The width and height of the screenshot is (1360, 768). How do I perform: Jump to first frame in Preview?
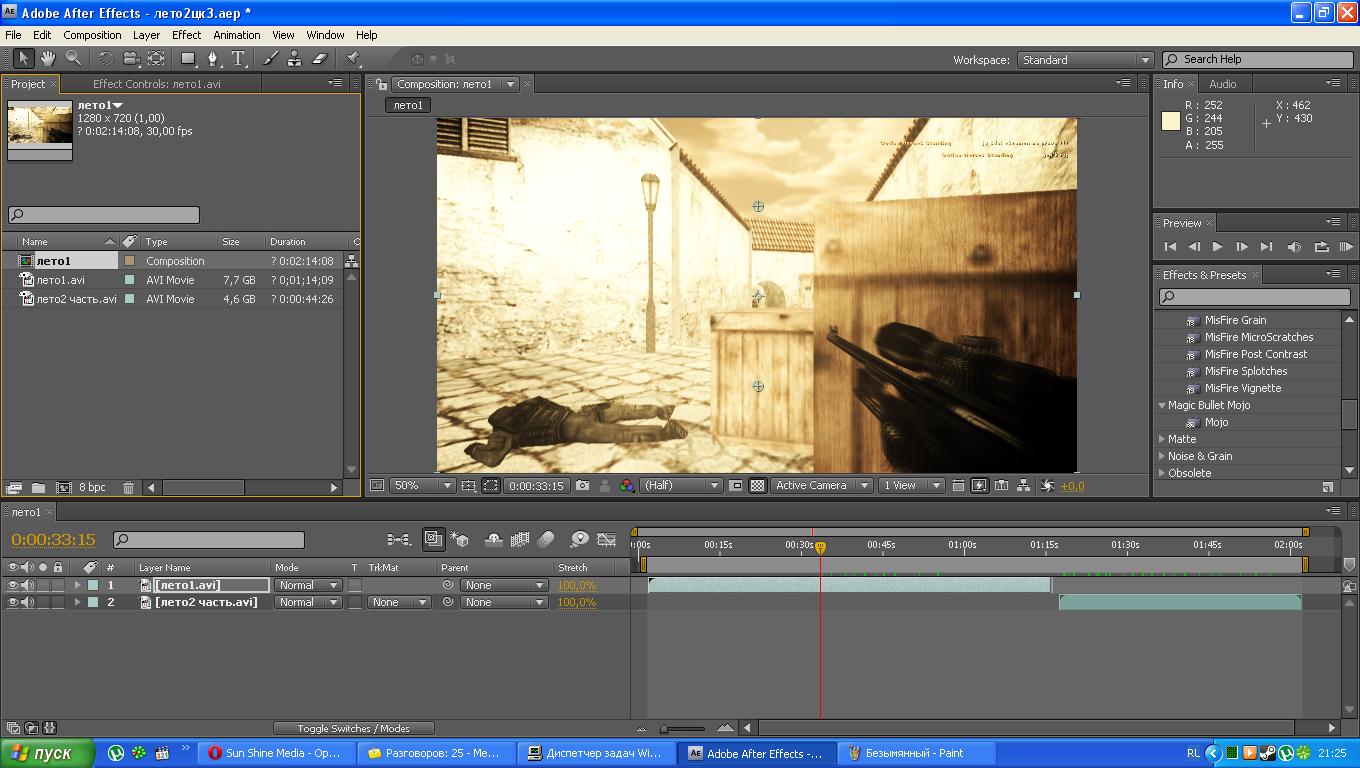point(1170,246)
